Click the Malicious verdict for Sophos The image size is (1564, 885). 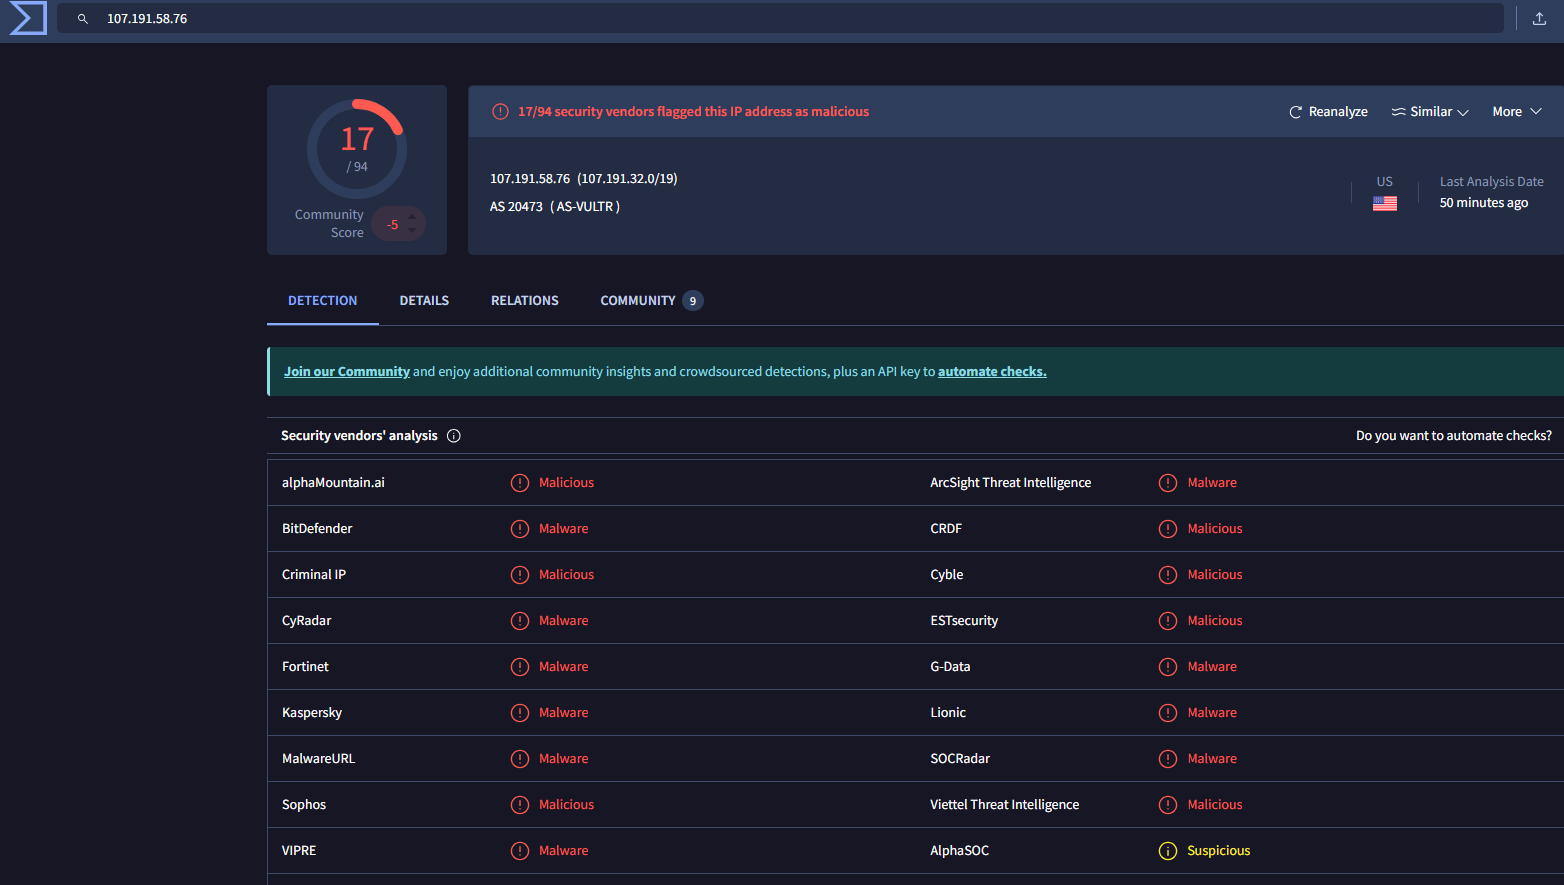point(566,805)
